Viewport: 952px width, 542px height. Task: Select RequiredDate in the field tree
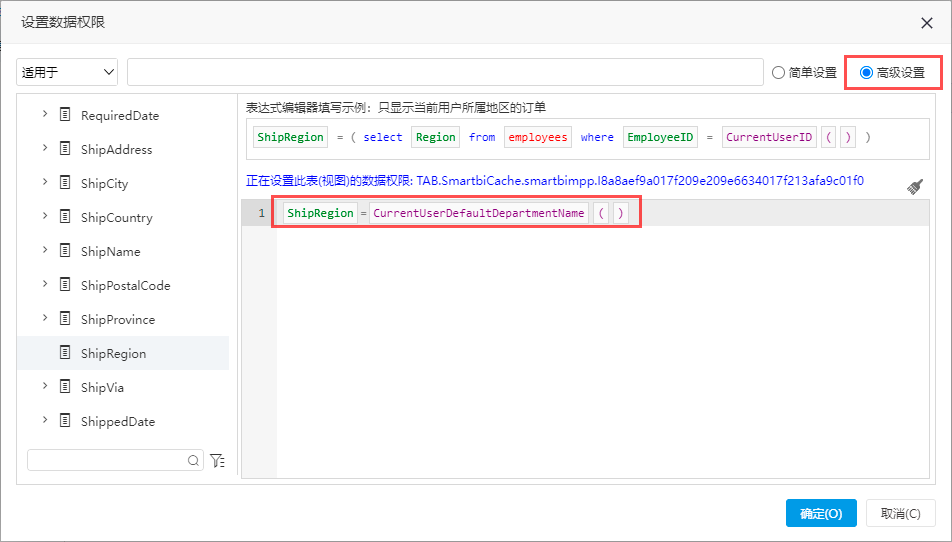coord(120,115)
